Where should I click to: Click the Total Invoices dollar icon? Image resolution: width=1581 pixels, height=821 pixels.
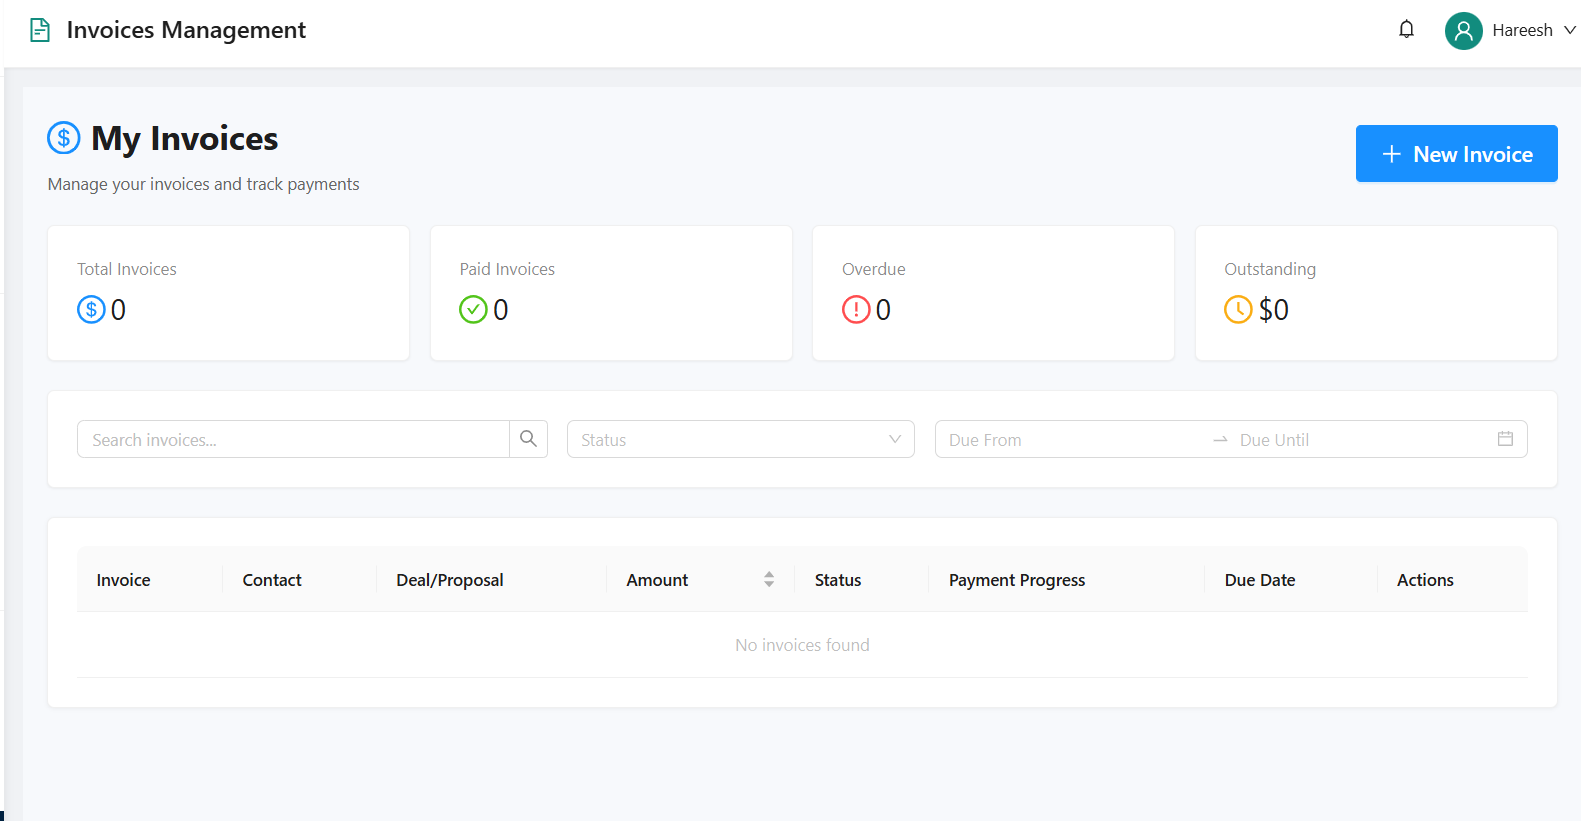point(91,310)
